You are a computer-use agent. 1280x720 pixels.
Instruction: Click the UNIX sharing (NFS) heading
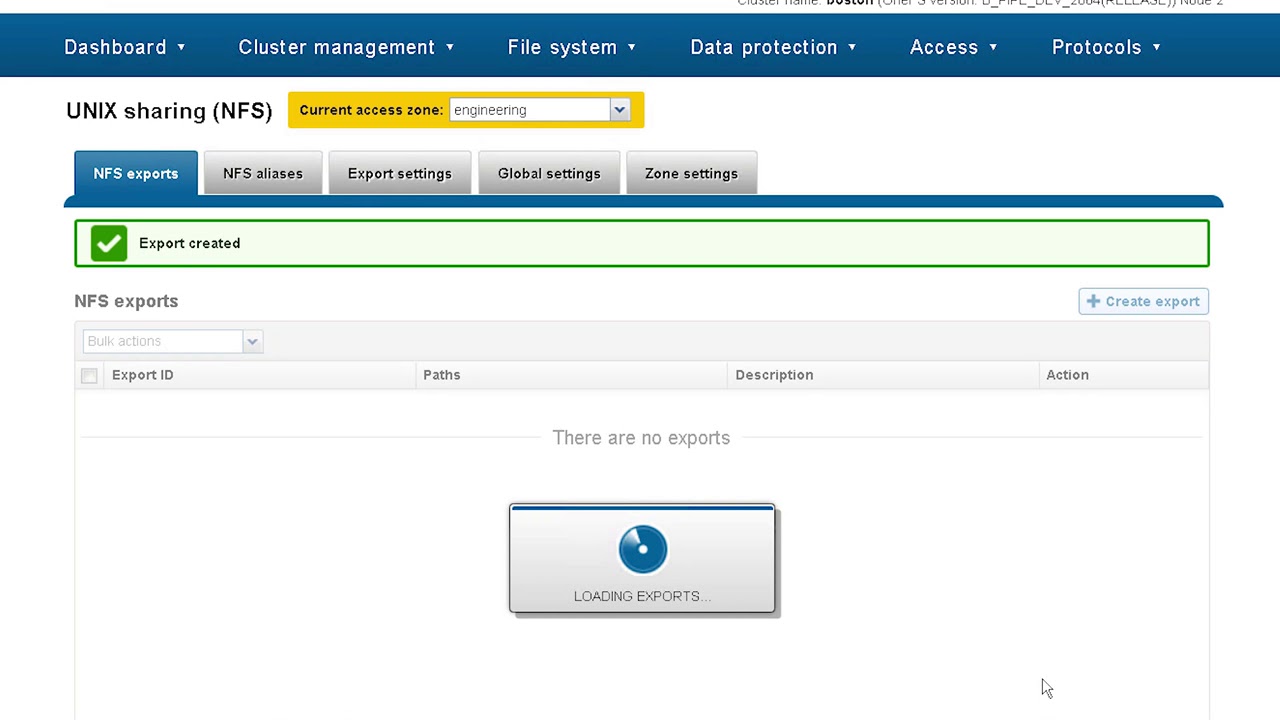[x=169, y=111]
